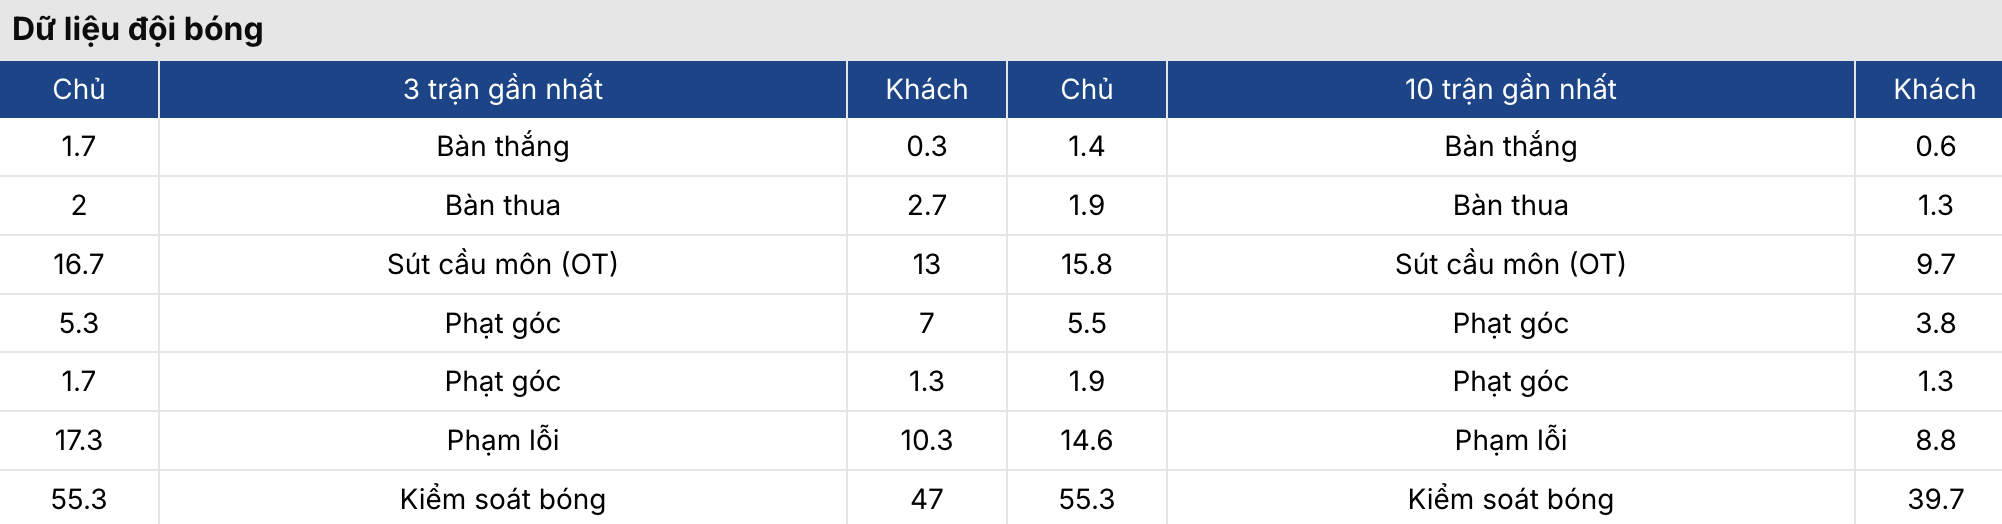Click the 'Khách' header right of '10 trận gần nhất'

tap(1934, 89)
